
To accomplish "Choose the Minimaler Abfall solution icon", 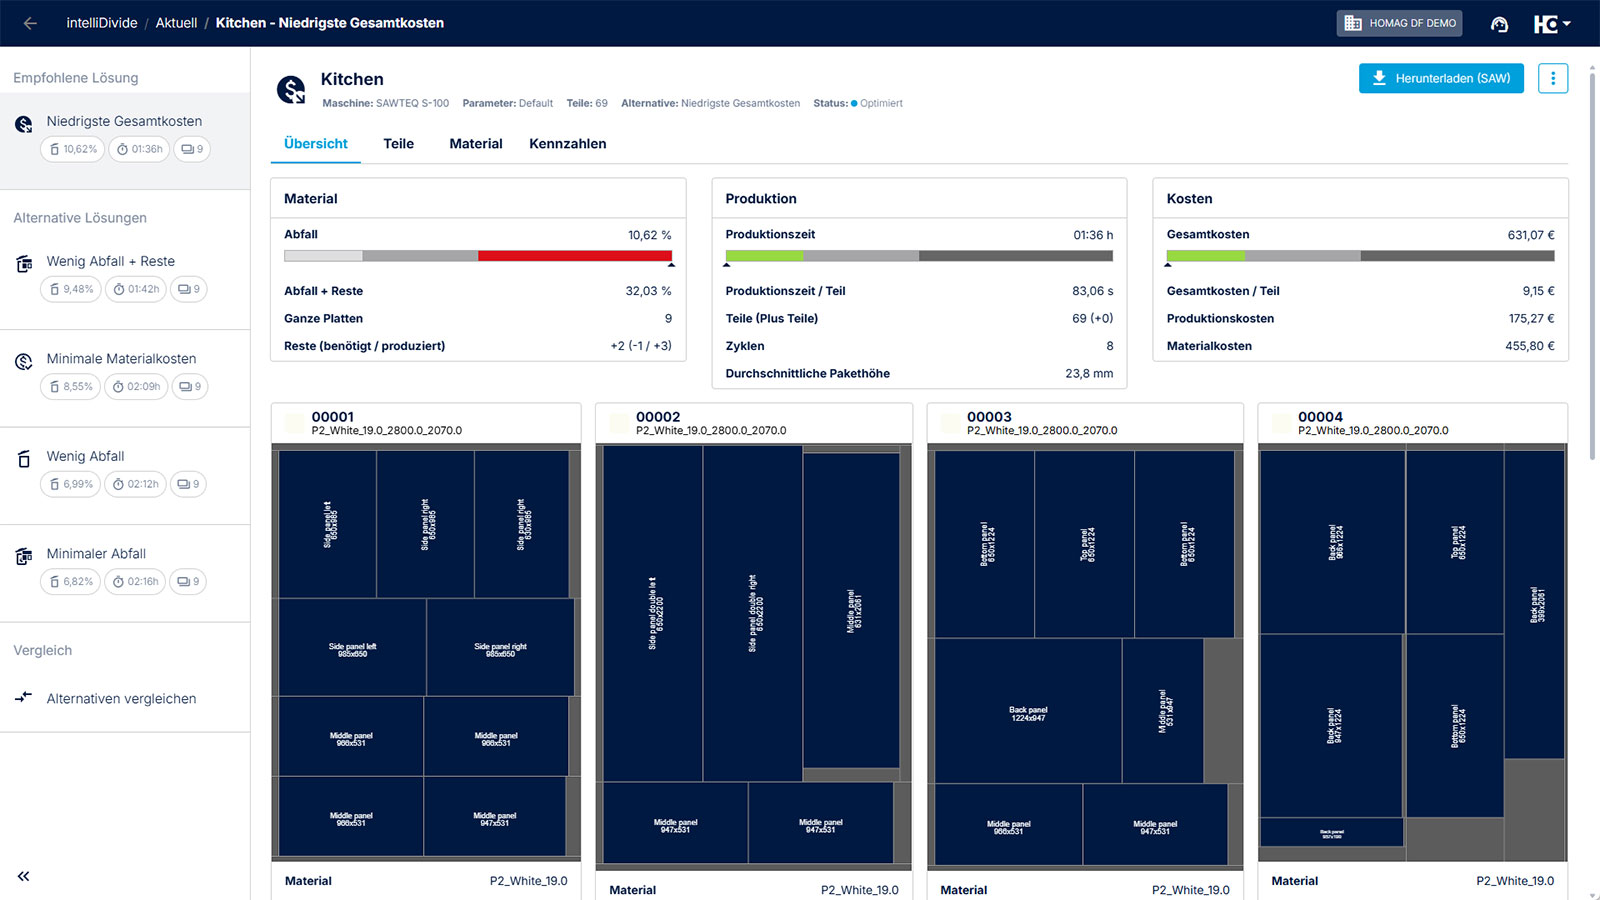I will pyautogui.click(x=24, y=556).
